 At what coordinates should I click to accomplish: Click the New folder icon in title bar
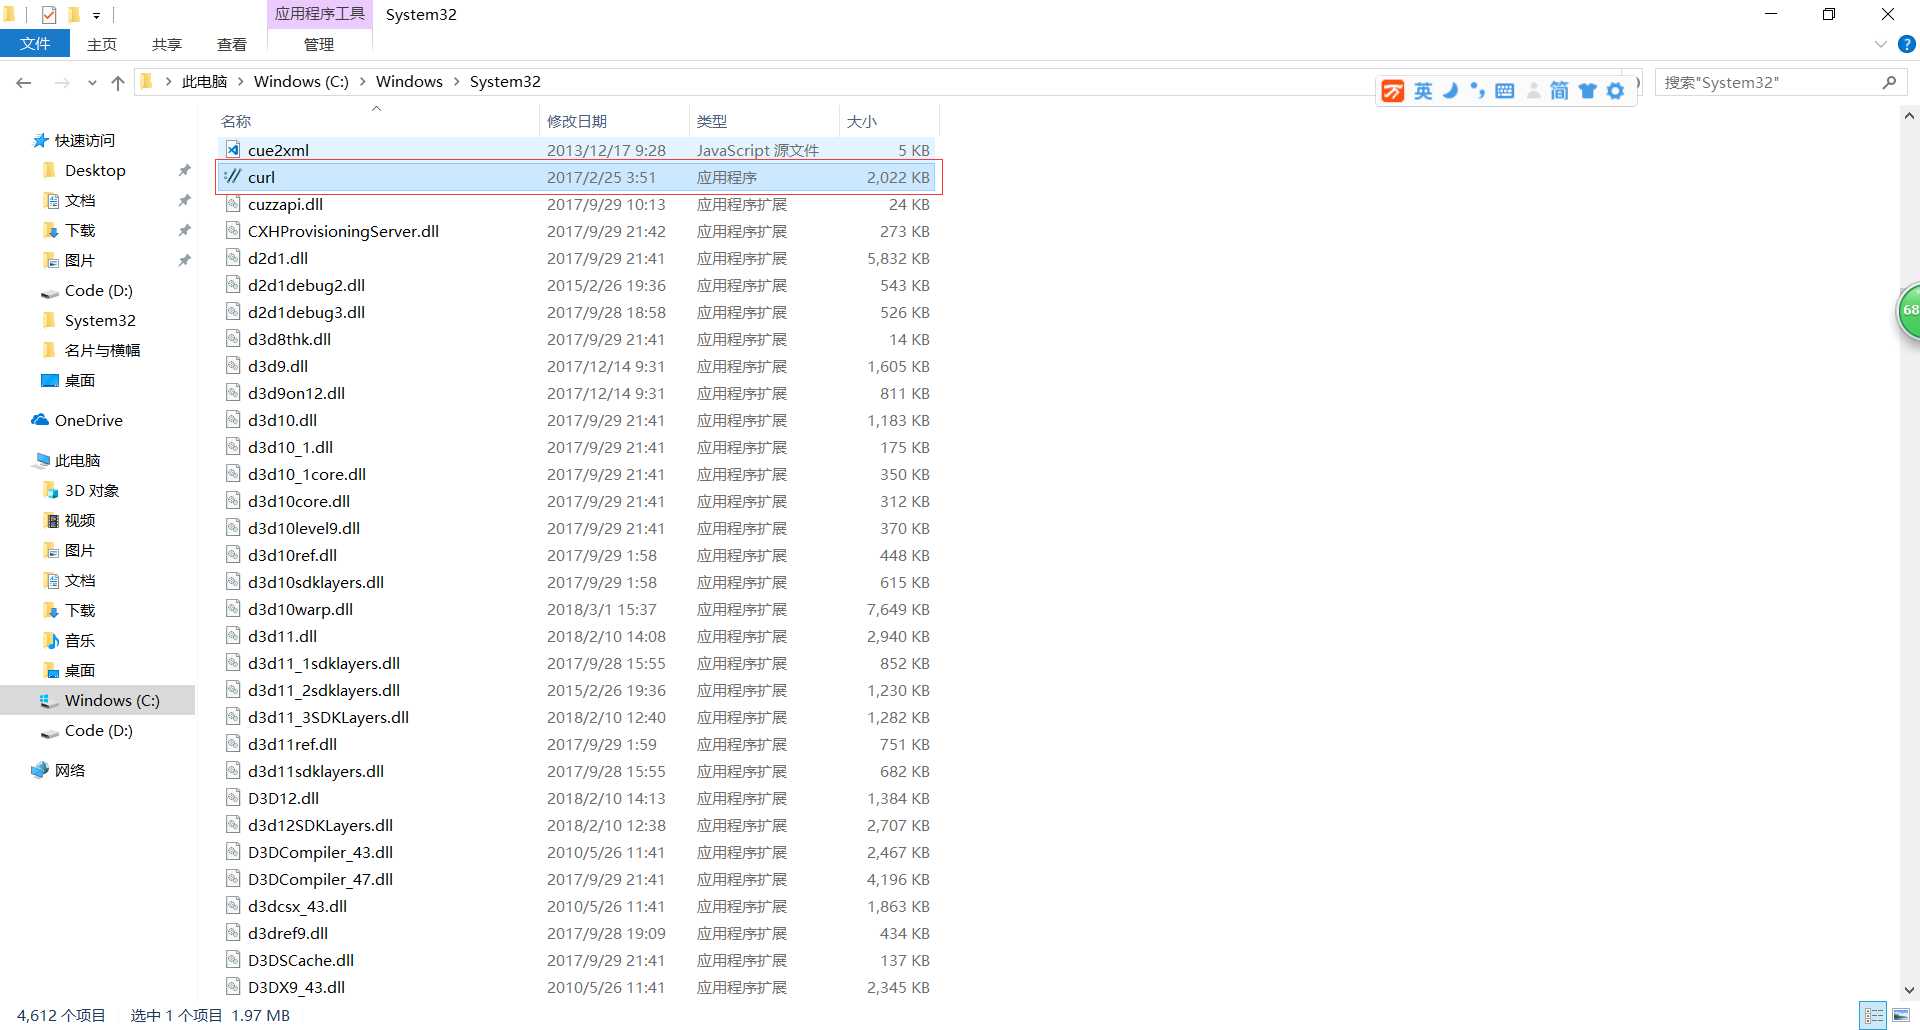pos(73,14)
